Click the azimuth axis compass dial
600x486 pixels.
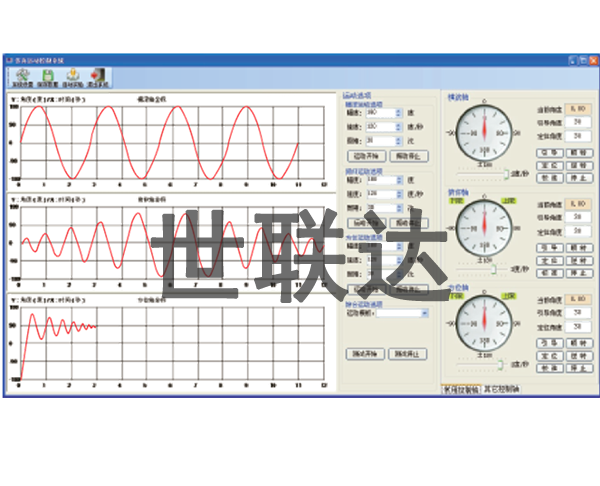point(484,323)
